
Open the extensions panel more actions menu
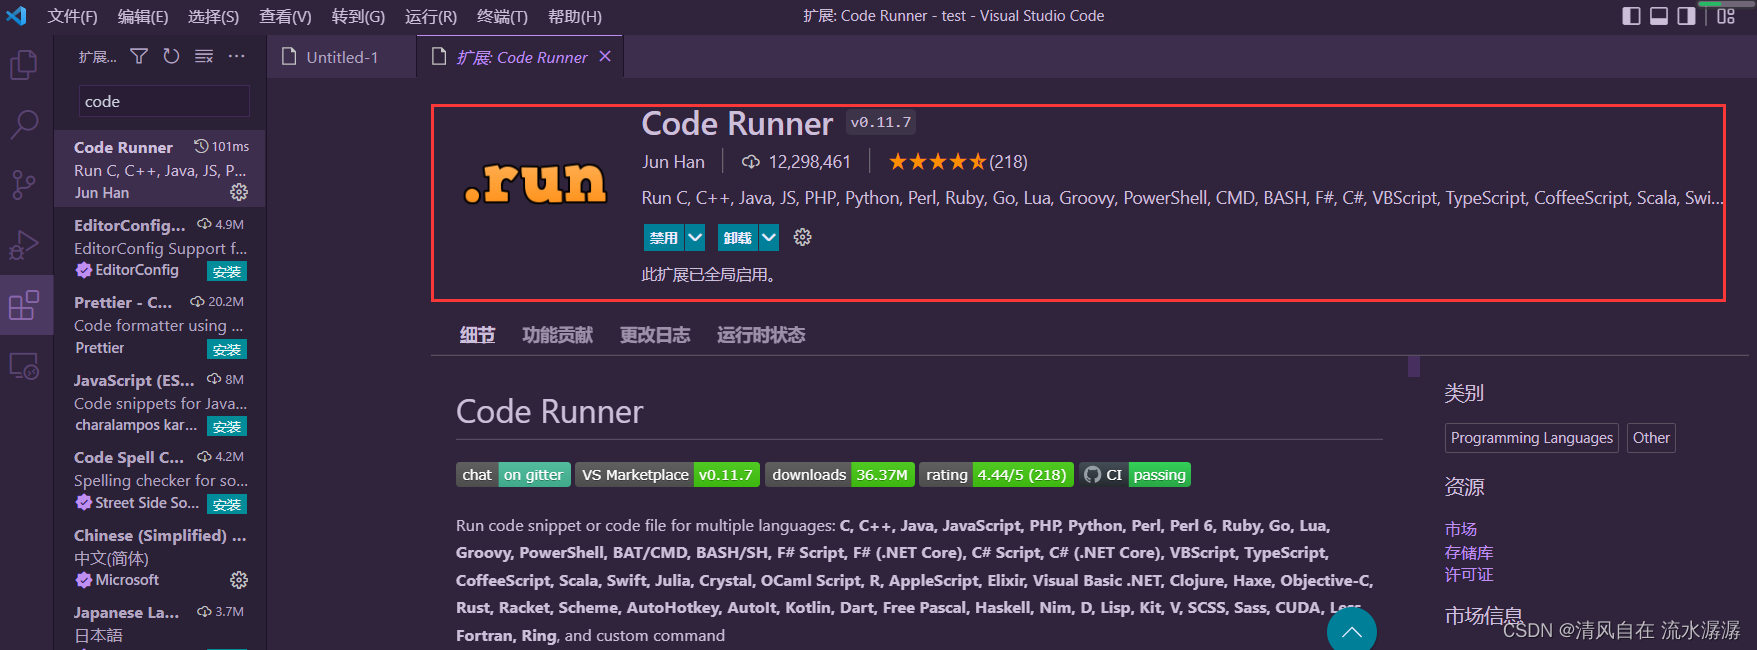click(236, 56)
